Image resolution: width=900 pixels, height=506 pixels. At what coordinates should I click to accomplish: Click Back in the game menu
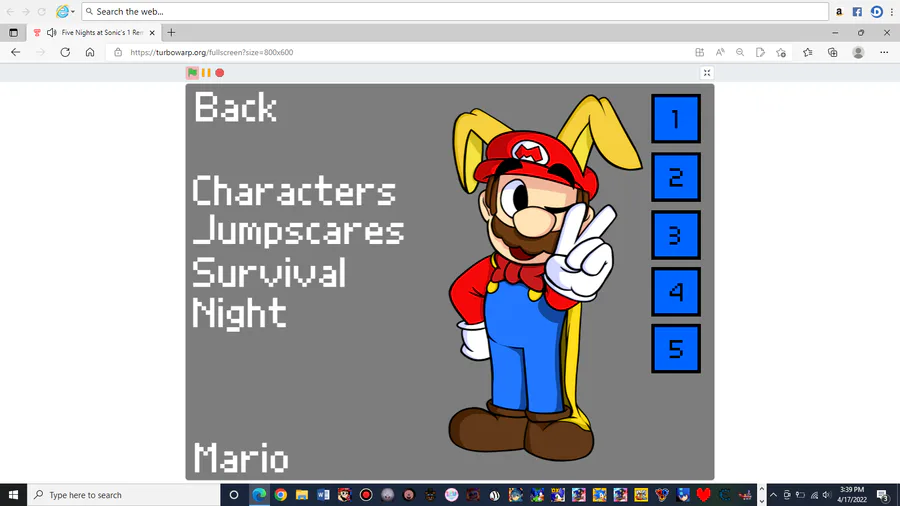tap(235, 107)
